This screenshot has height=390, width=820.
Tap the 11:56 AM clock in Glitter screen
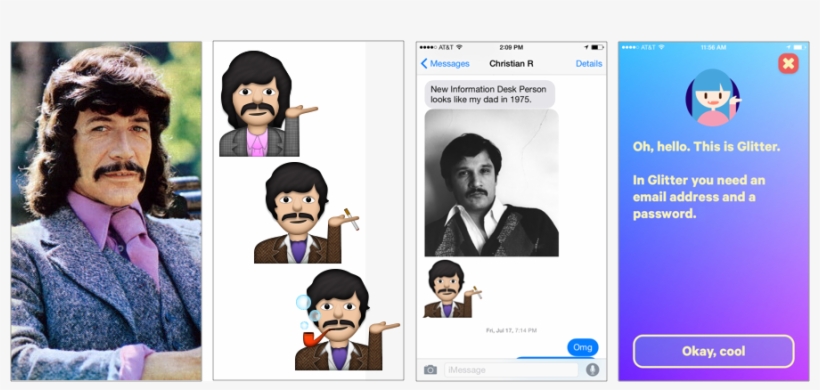713,47
